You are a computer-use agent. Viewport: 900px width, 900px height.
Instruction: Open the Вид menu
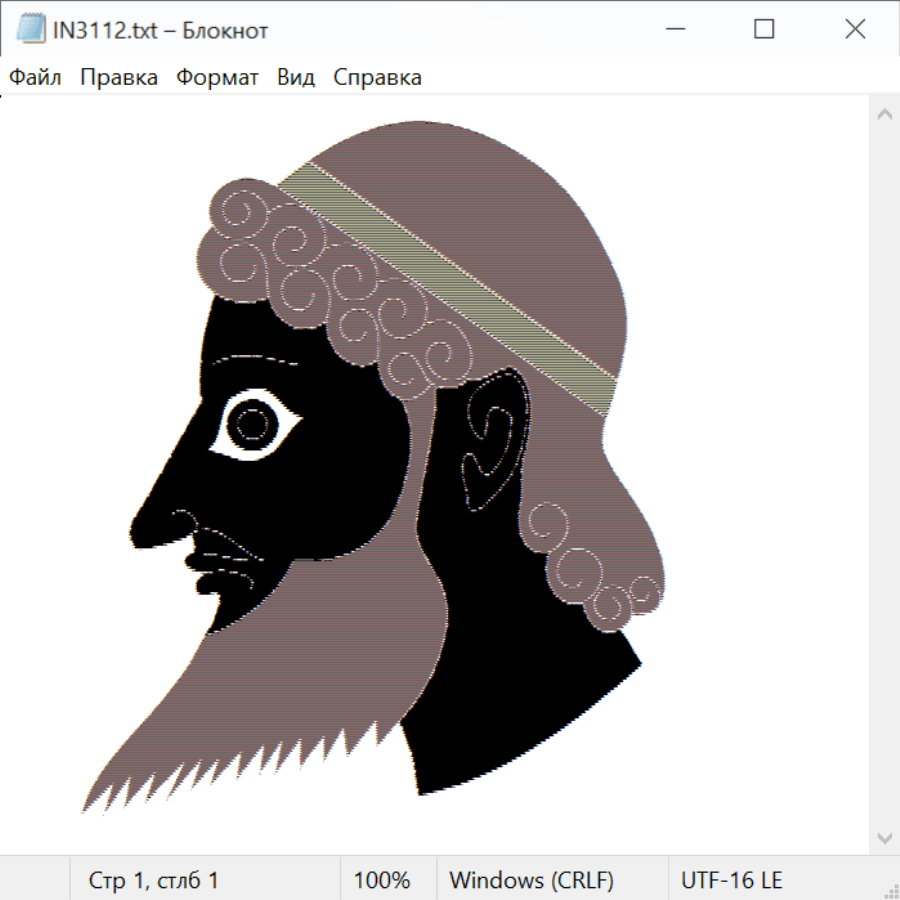tap(296, 78)
